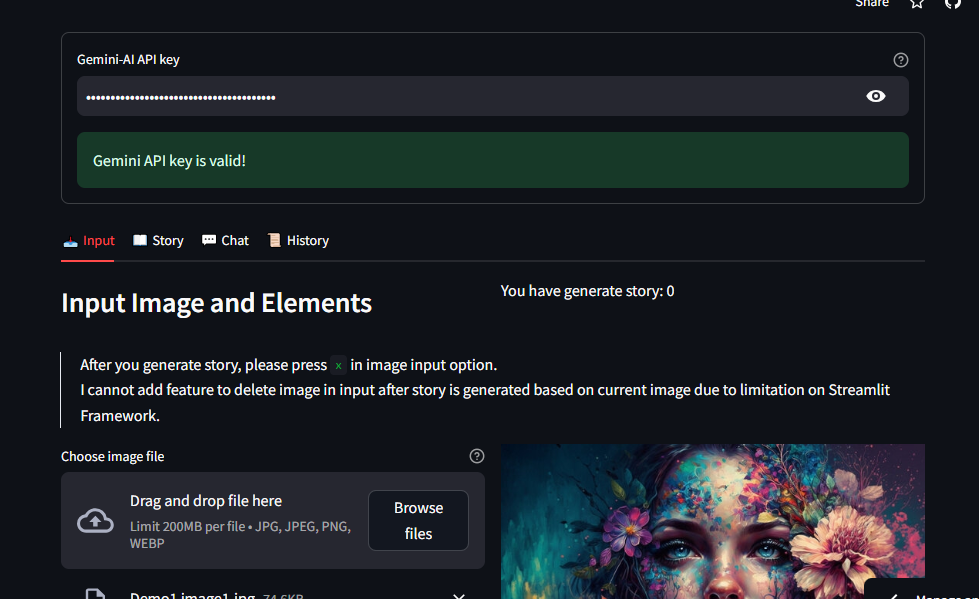This screenshot has width=979, height=599.
Task: Click the 'Gemini-AI API key' label
Action: point(128,60)
